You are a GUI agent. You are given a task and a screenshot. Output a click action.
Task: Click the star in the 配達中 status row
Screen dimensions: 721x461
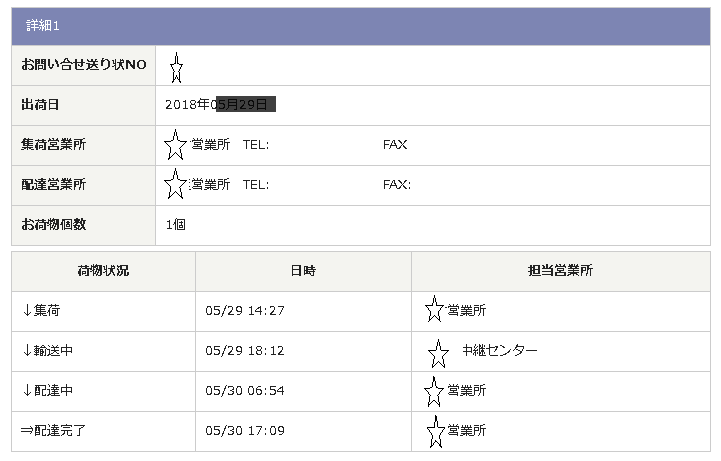(434, 390)
